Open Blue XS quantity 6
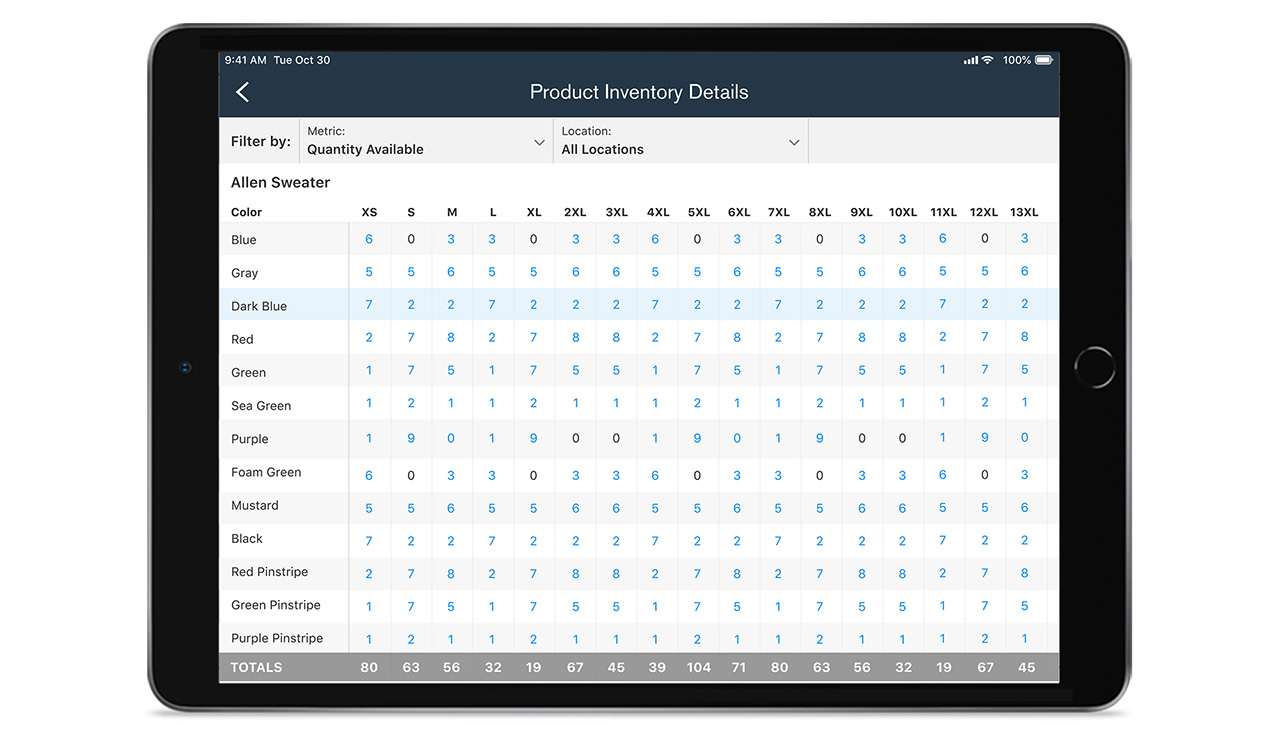 tap(369, 239)
